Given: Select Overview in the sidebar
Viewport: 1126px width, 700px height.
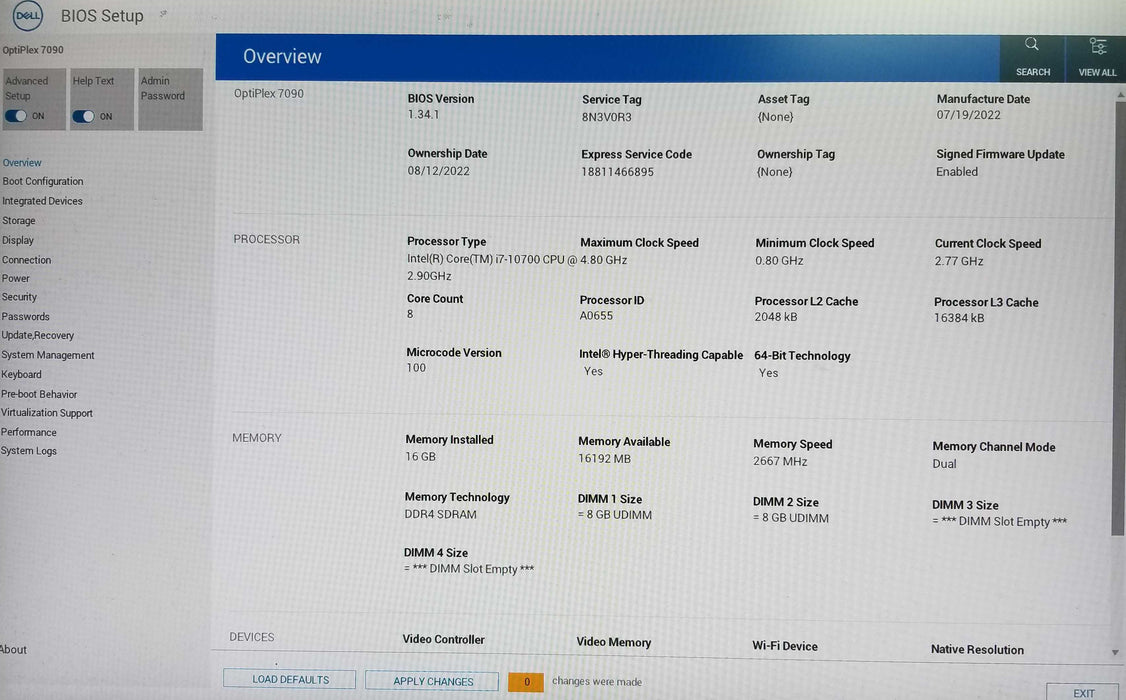Looking at the screenshot, I should point(22,162).
